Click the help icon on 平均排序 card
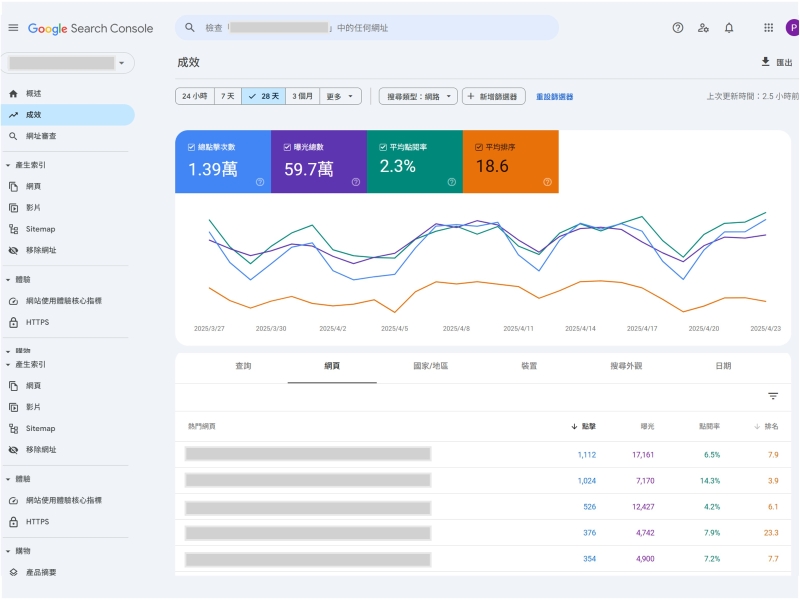The image size is (800, 600). [547, 182]
